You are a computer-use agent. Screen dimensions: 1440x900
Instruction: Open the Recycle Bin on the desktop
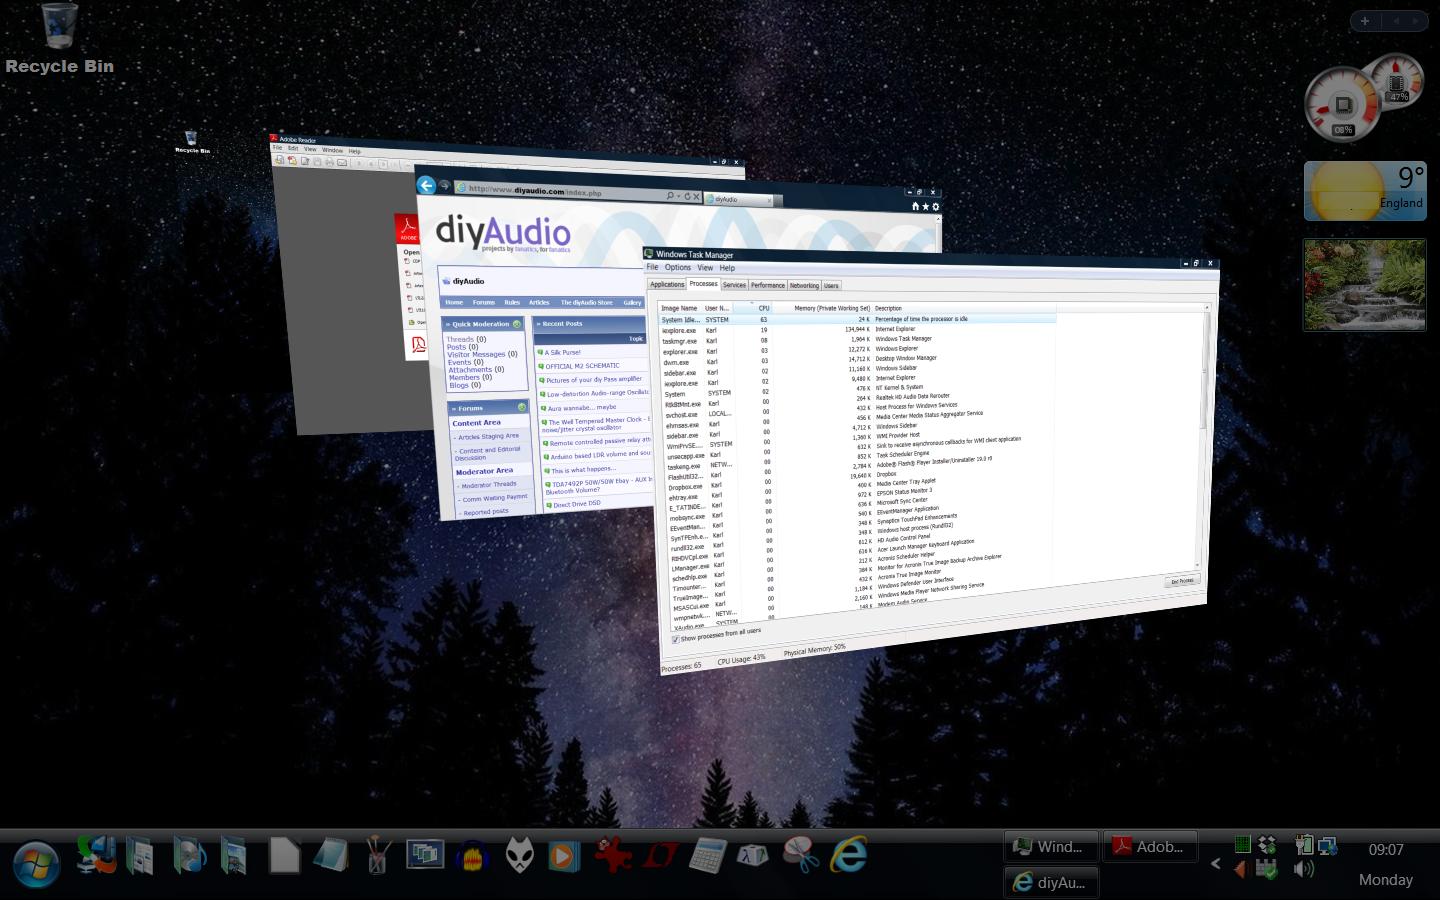tap(60, 38)
